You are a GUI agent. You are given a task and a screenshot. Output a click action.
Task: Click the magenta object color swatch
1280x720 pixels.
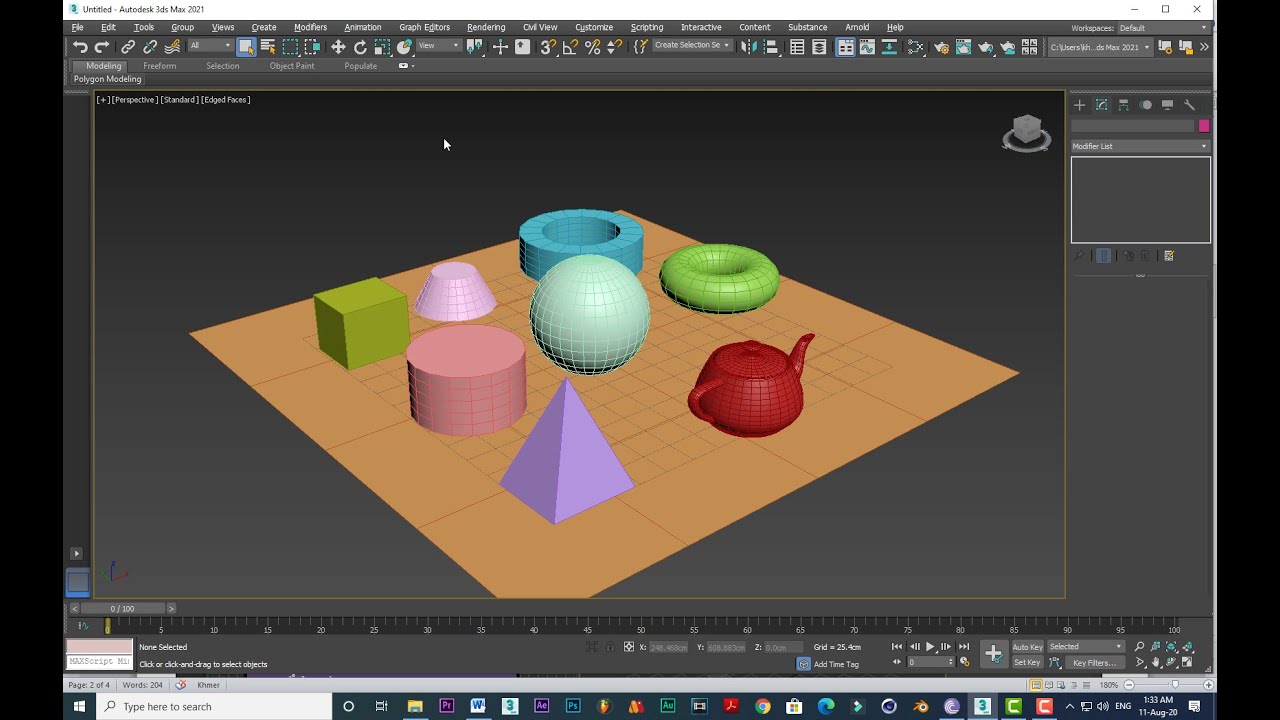[x=1204, y=126]
